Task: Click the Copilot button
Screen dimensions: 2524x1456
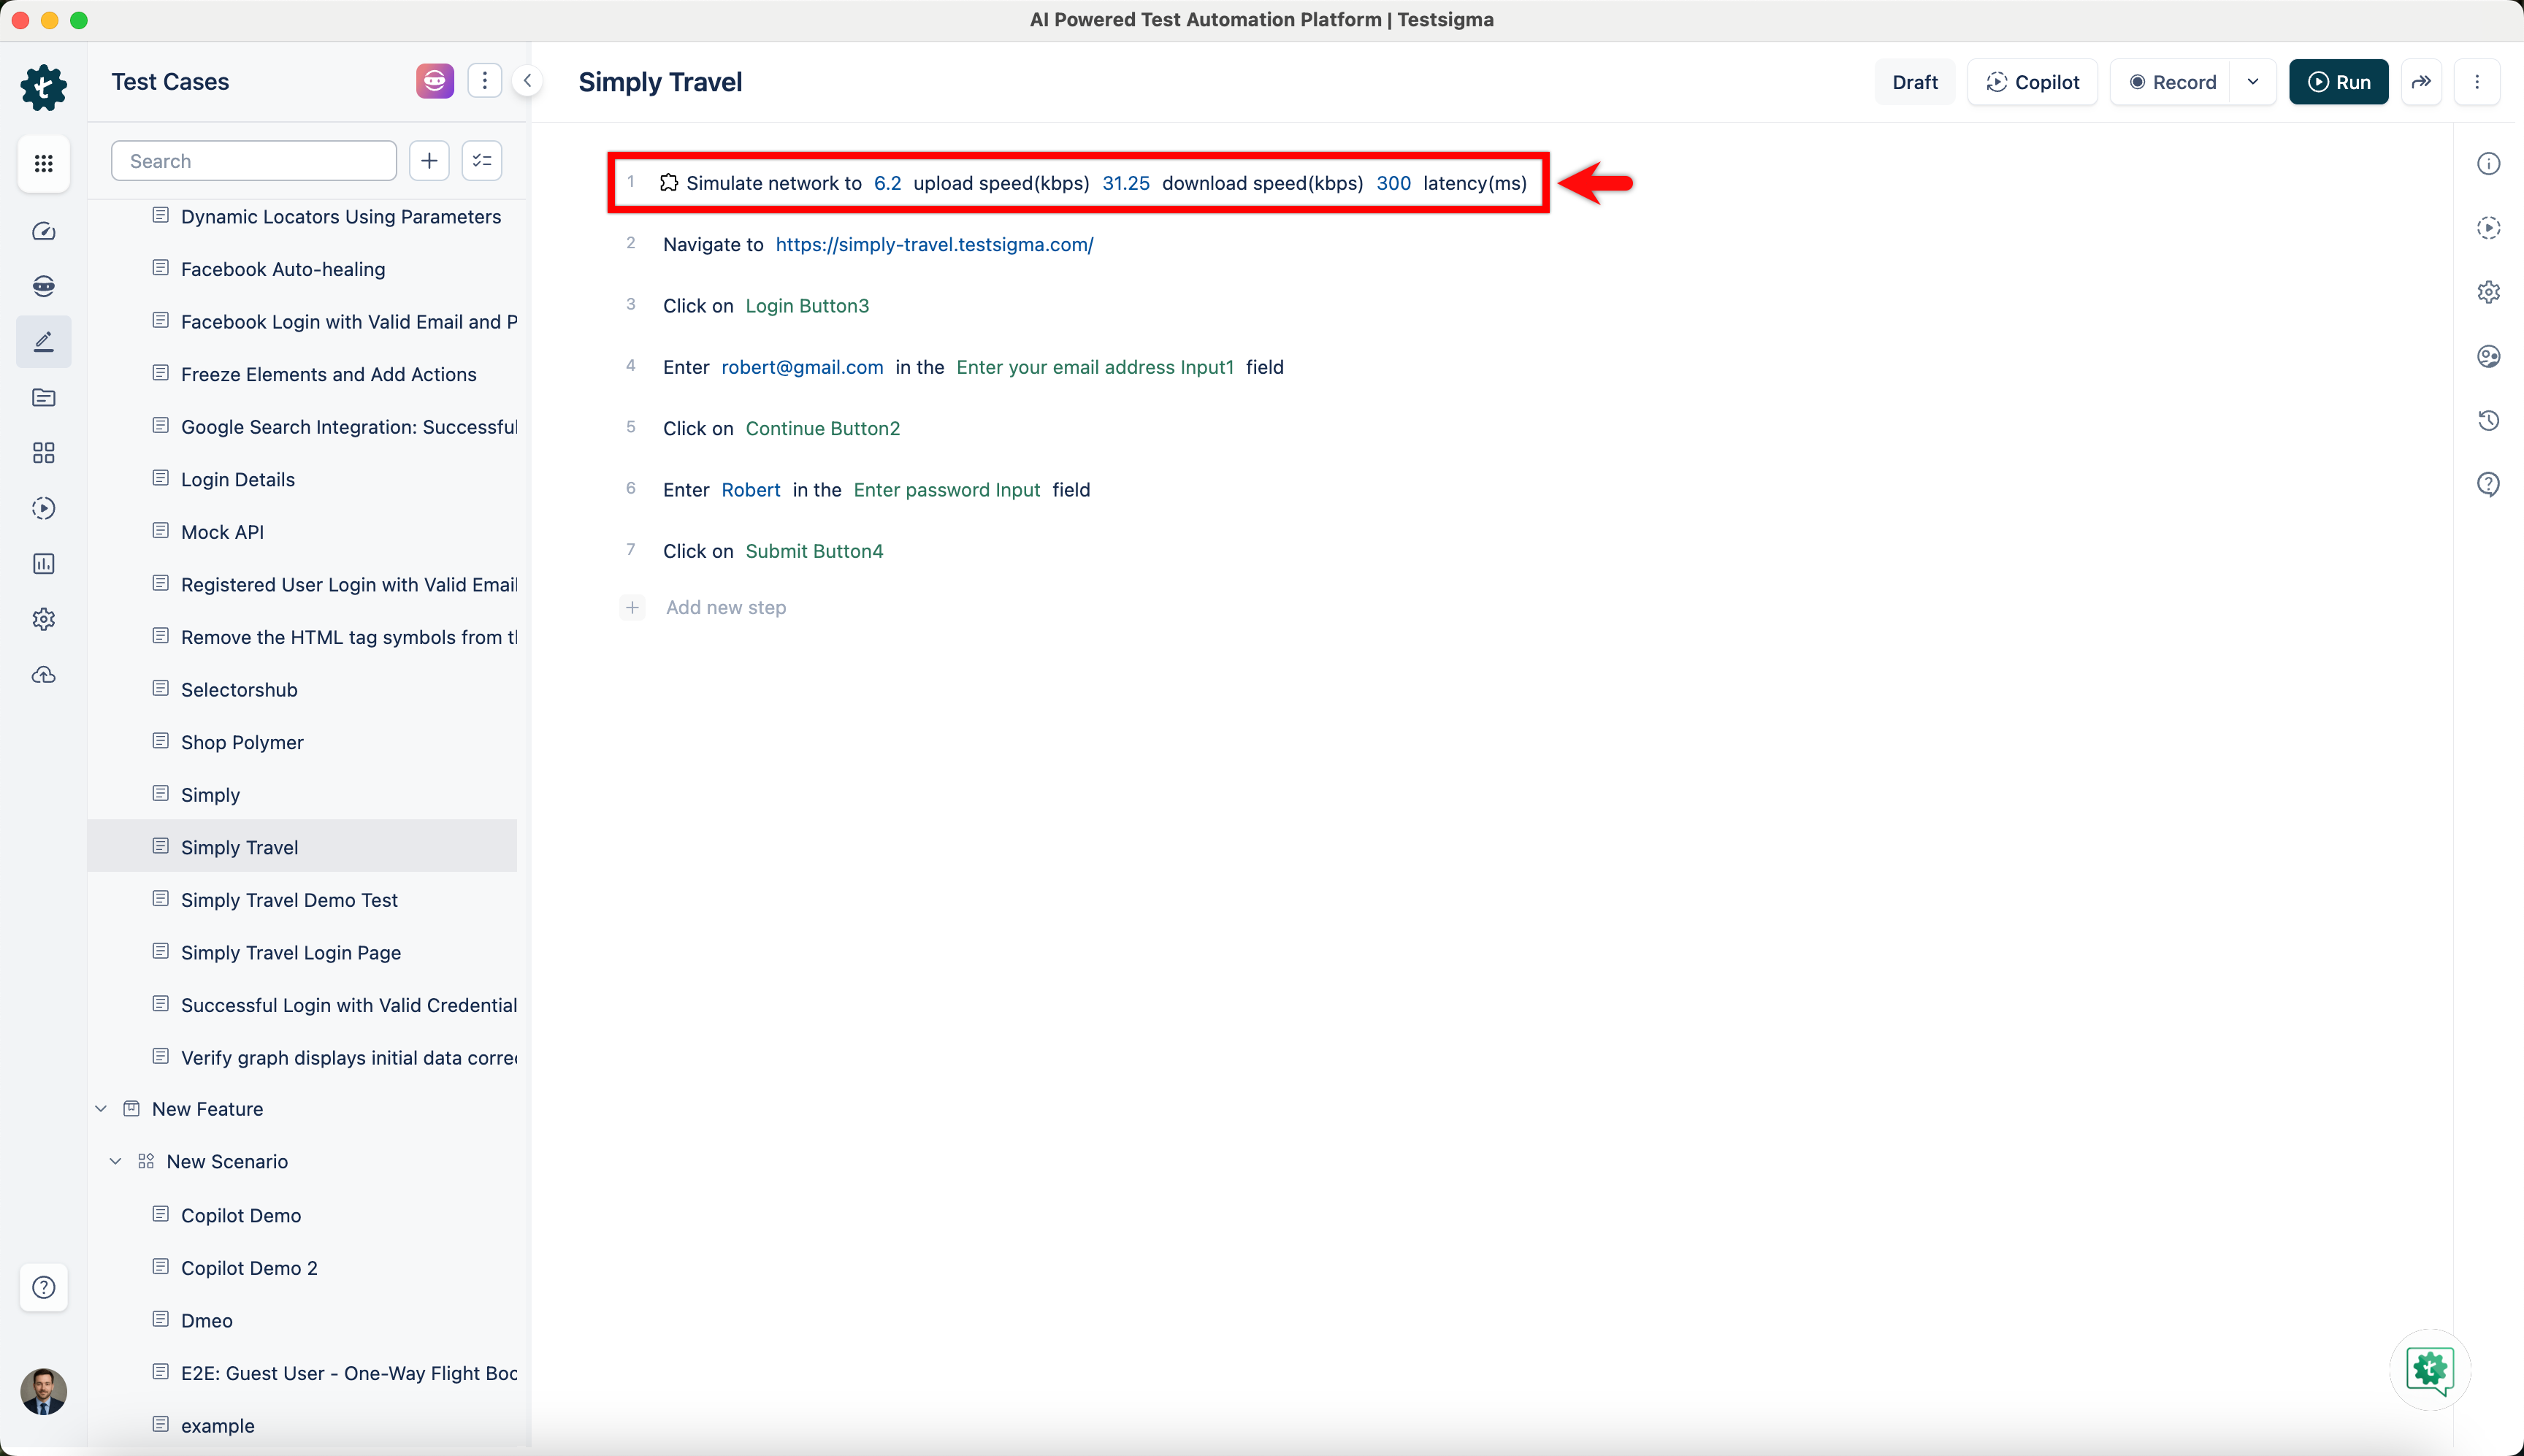Action: point(2032,82)
